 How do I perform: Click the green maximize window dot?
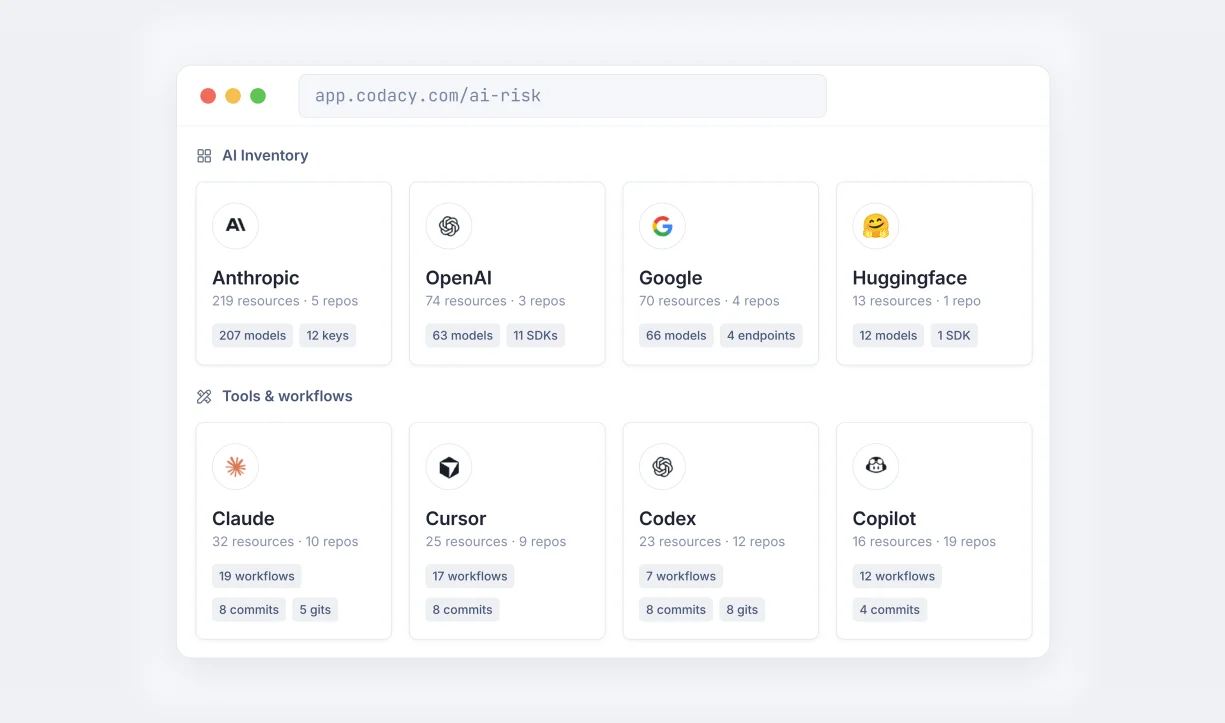258,96
